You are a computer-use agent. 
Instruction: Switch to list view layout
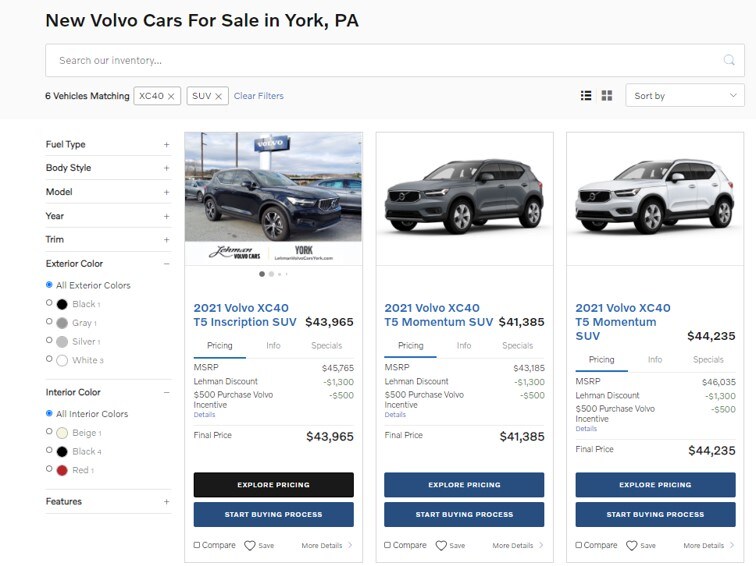tap(586, 95)
